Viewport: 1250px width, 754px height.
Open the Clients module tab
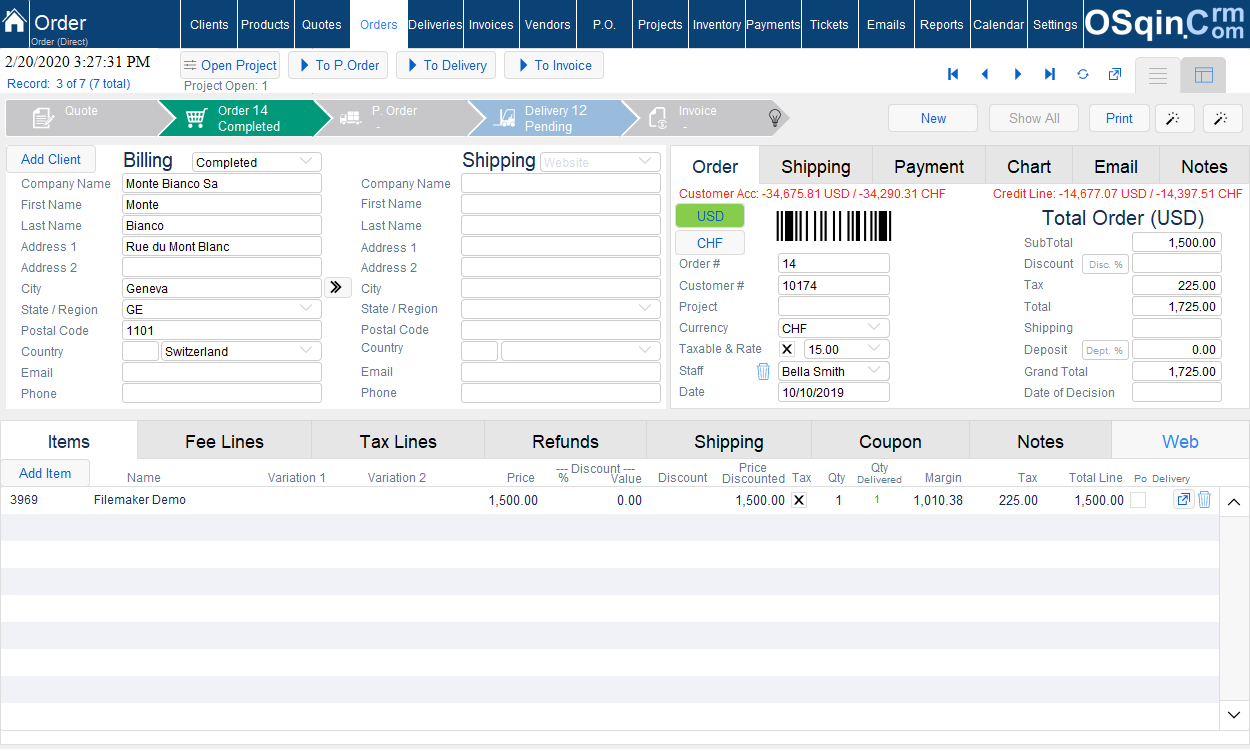209,24
